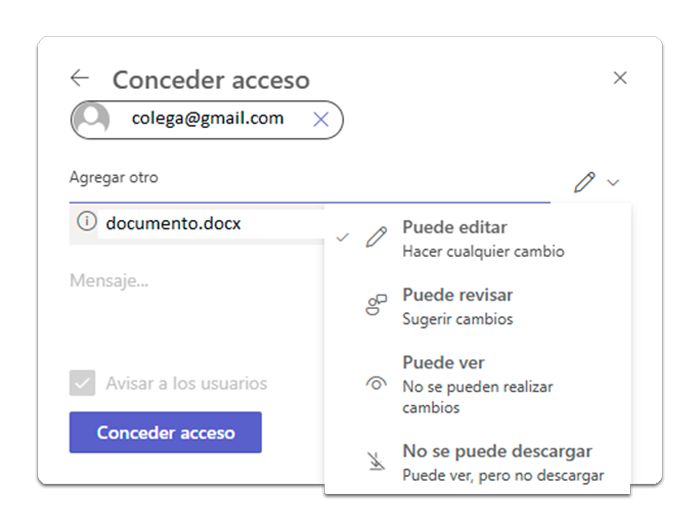The width and height of the screenshot is (700, 530).
Task: Close the Conceder acceso dialog
Action: (620, 78)
